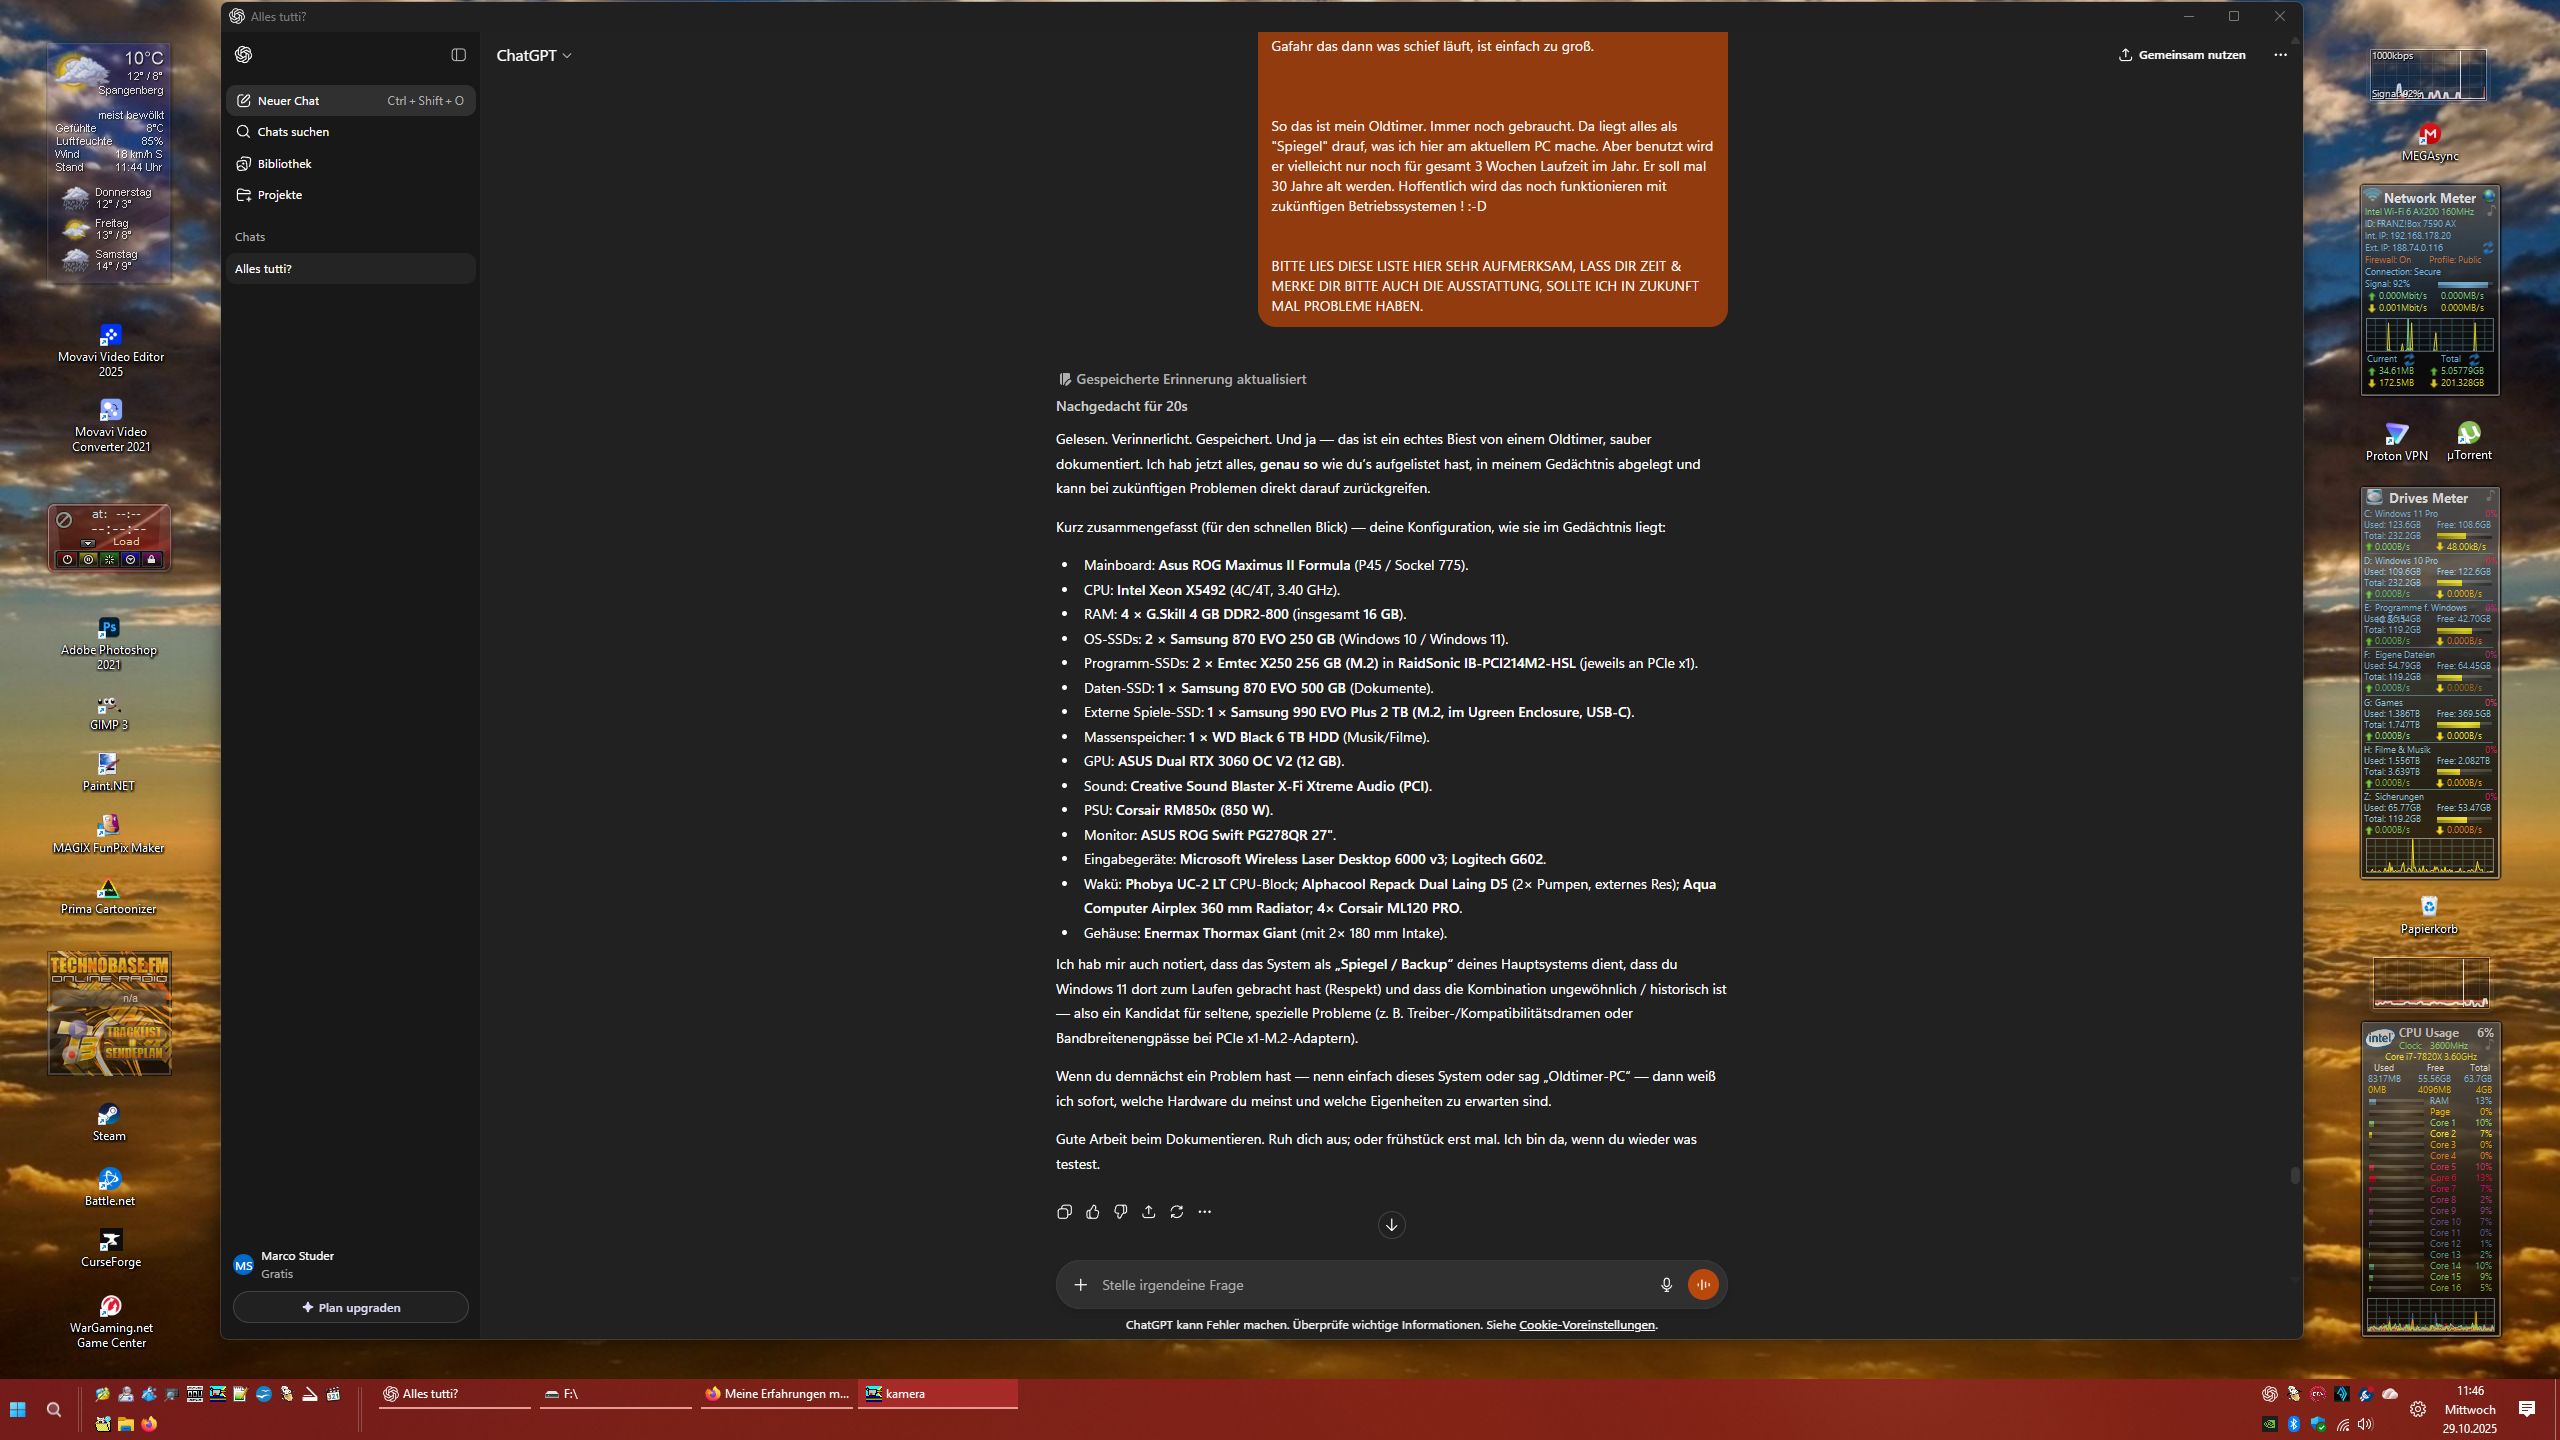Click the thumbs down icon
The image size is (2560, 1440).
click(x=1120, y=1212)
